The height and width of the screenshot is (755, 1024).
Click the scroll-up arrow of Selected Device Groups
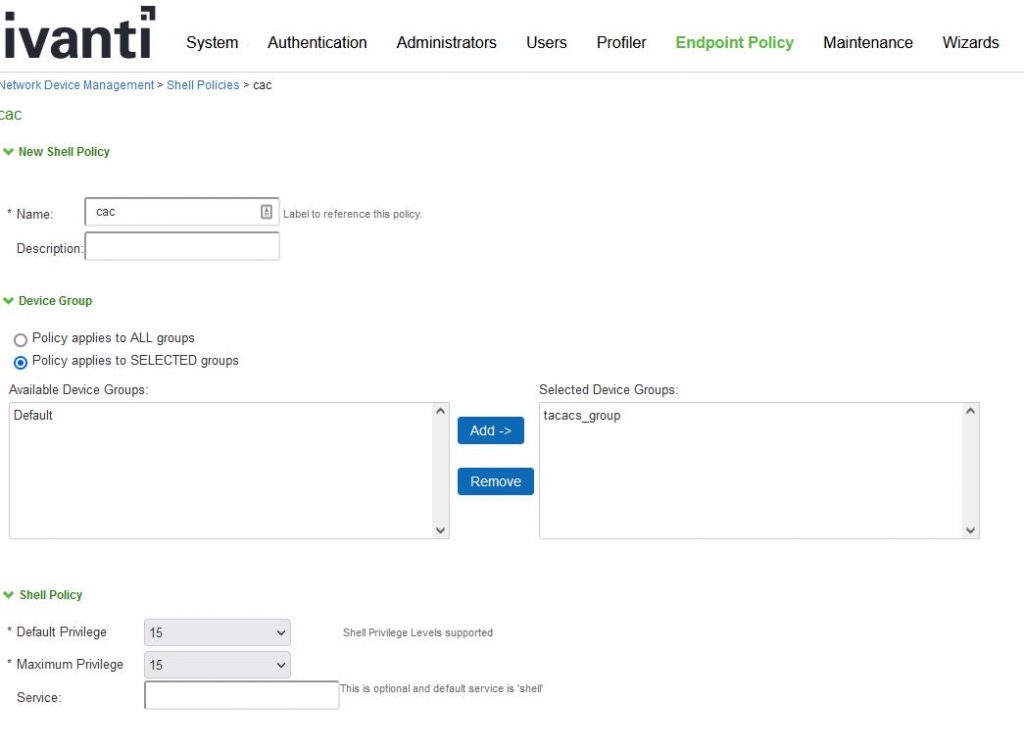[x=969, y=409]
